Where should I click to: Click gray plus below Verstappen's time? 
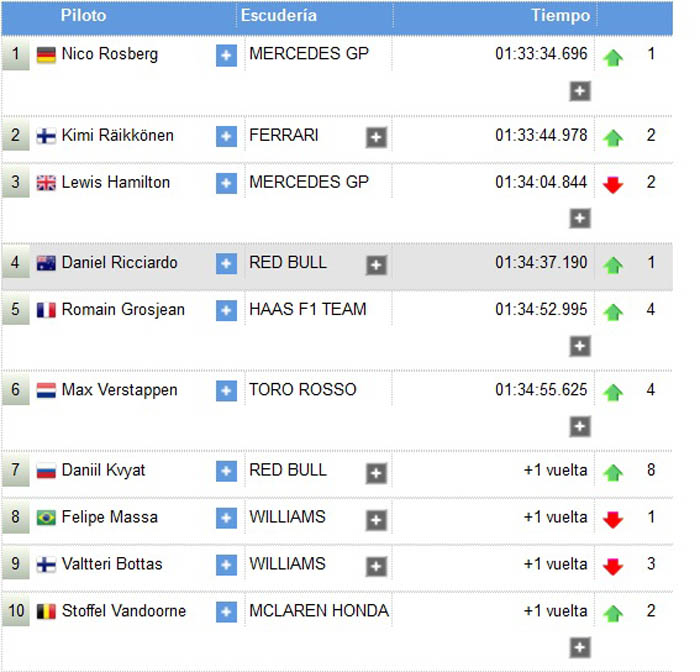tap(579, 426)
